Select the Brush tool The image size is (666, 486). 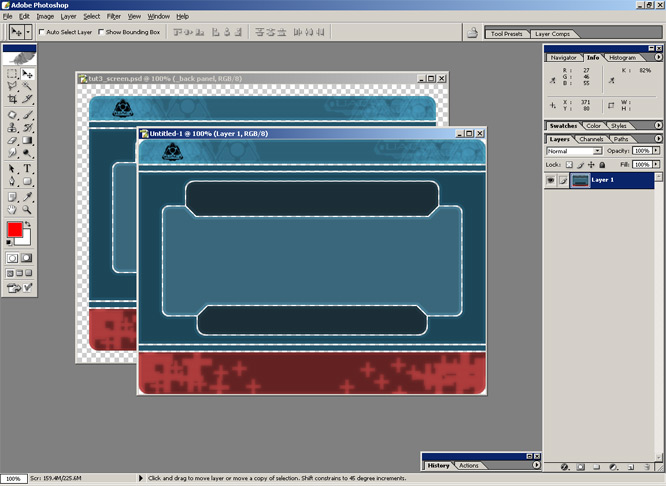coord(27,115)
